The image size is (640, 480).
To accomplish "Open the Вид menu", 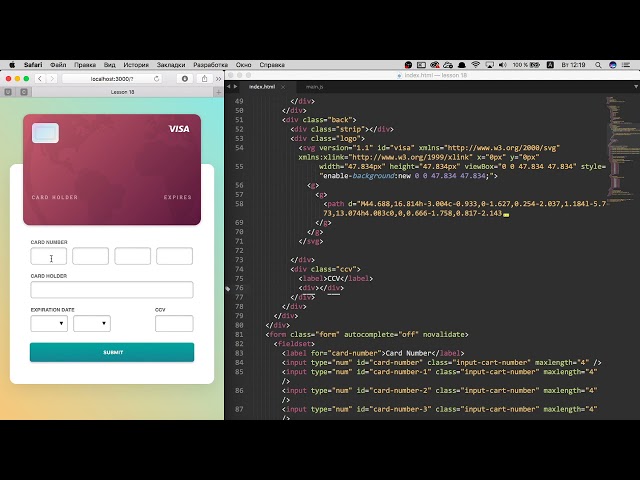I will pyautogui.click(x=109, y=65).
